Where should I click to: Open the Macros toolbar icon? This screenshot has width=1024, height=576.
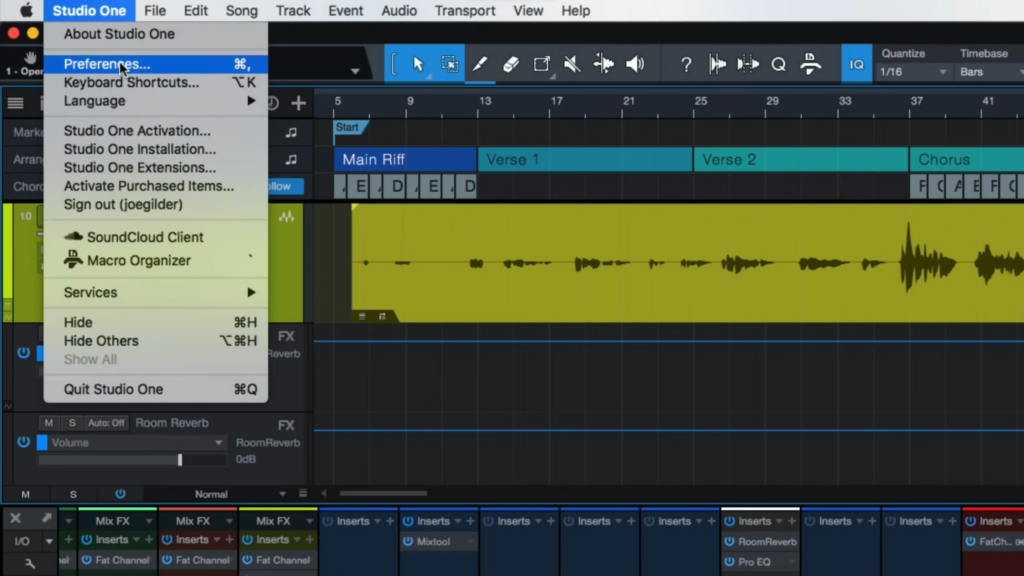pos(810,64)
